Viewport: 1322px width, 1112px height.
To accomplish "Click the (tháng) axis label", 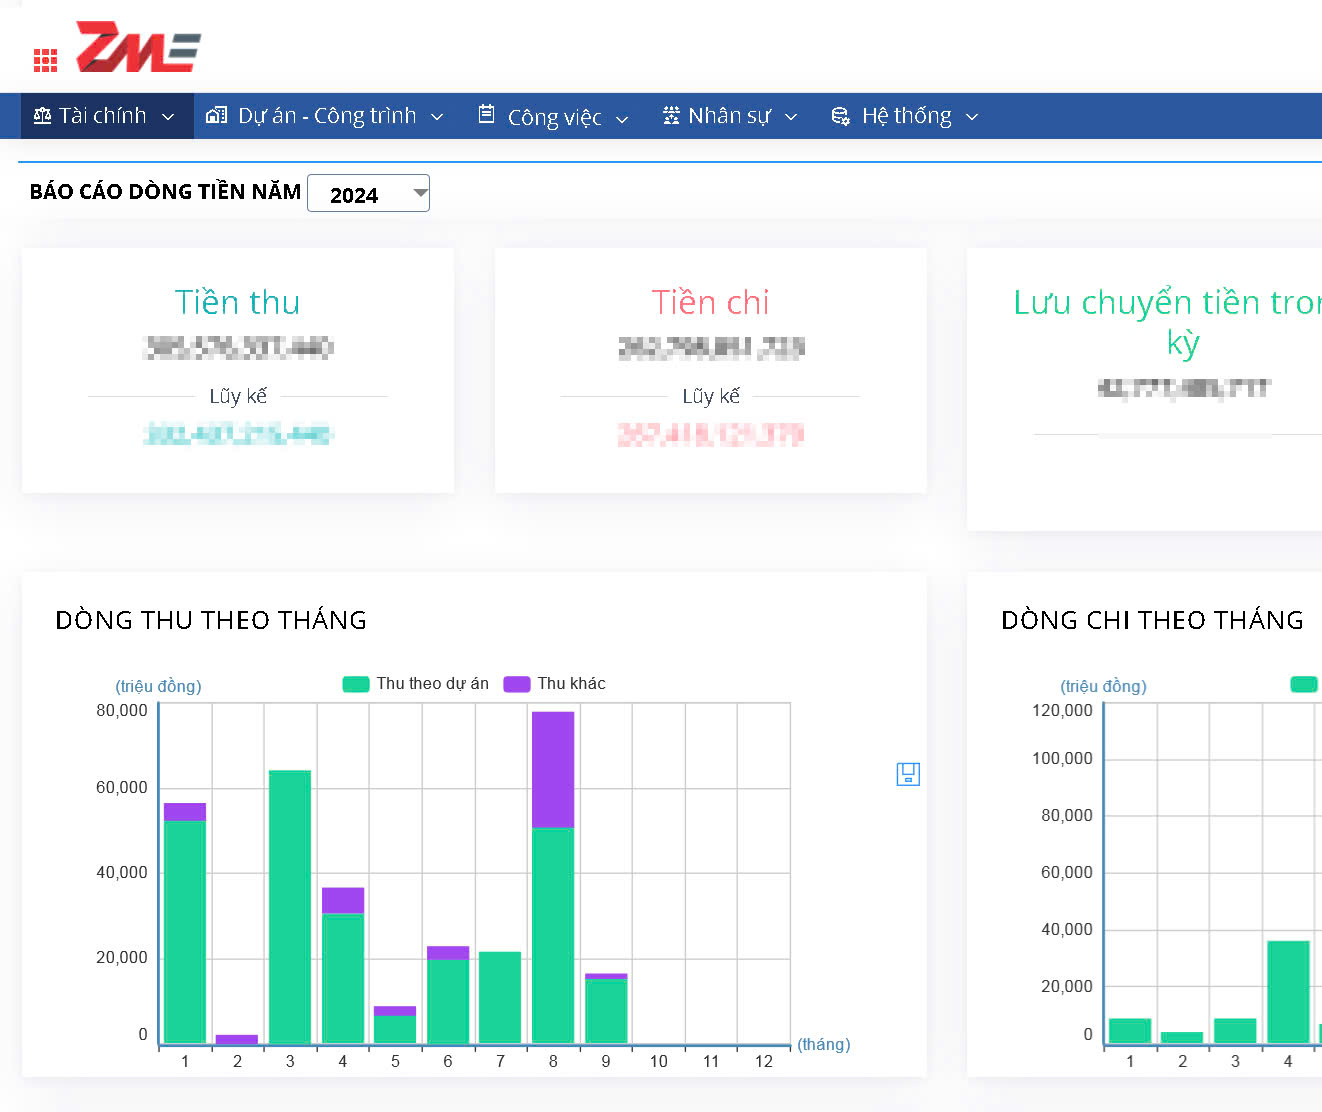I will (x=824, y=1044).
